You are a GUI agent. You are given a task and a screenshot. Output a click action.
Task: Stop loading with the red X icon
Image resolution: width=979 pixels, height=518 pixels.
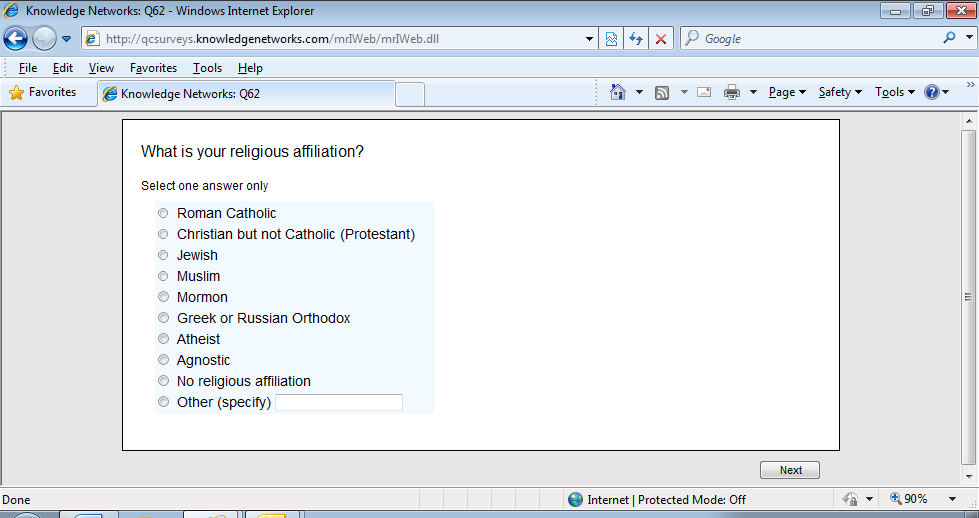click(661, 39)
